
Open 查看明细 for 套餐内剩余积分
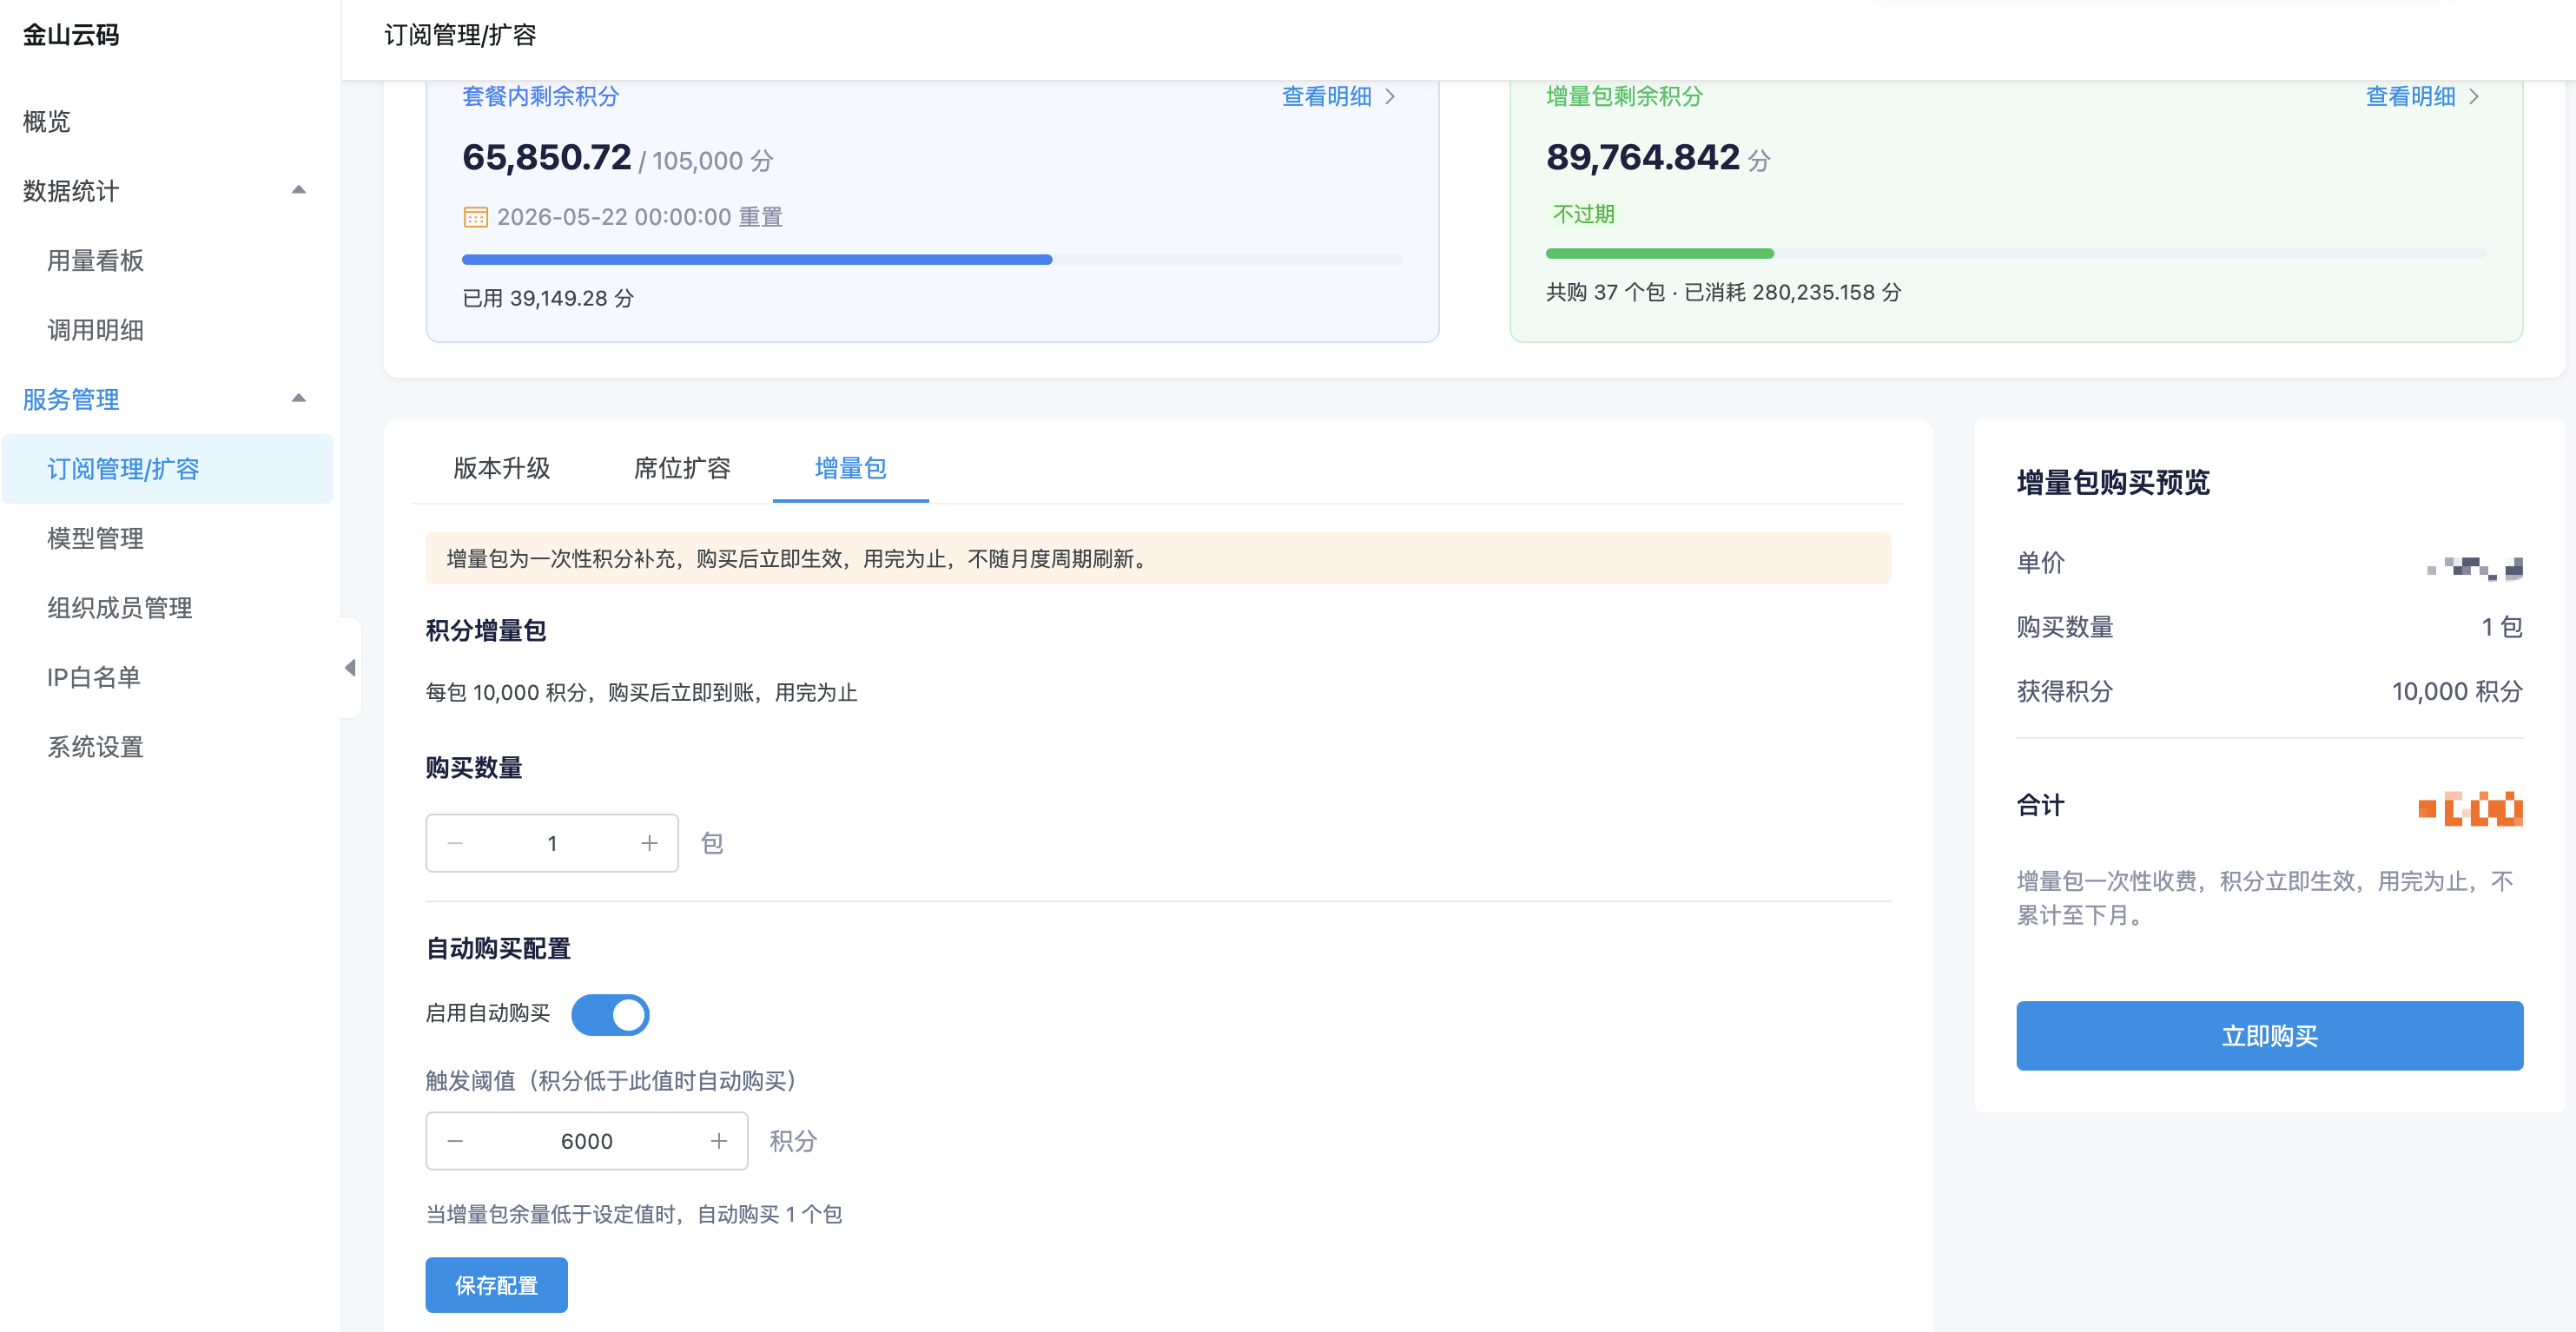(1326, 96)
